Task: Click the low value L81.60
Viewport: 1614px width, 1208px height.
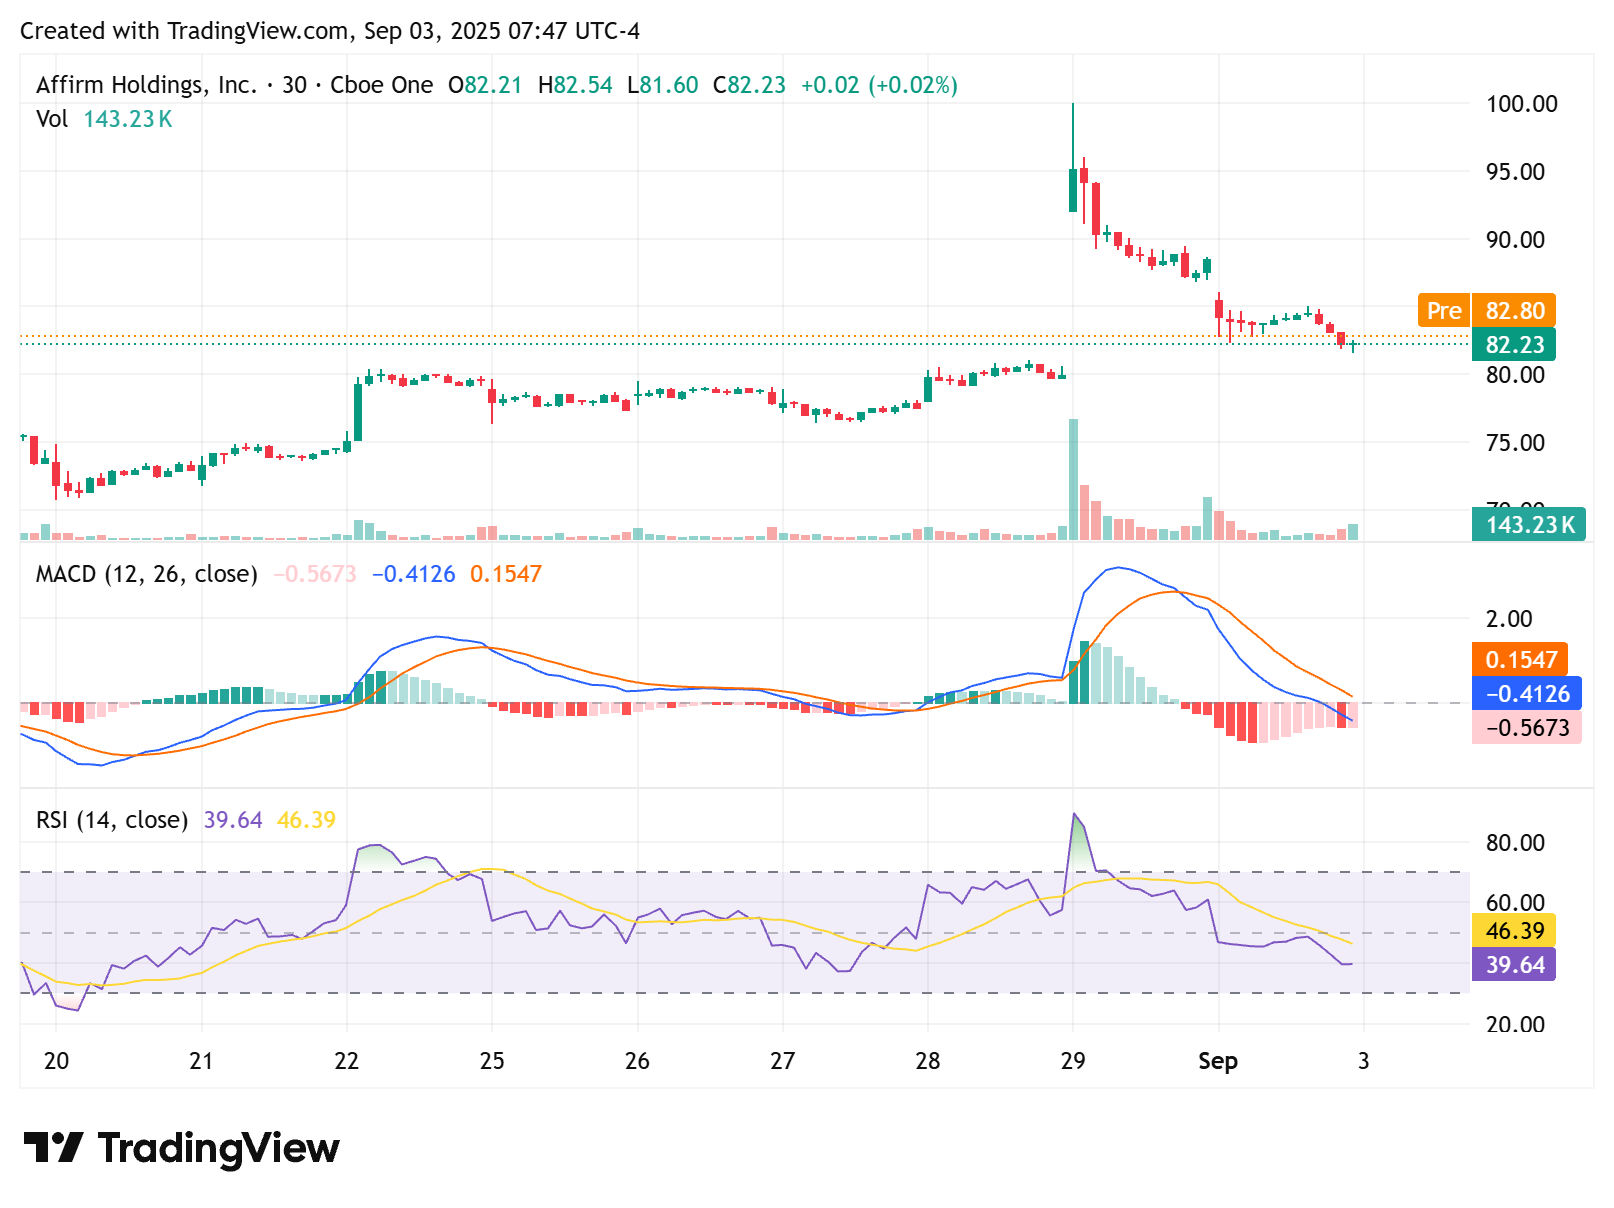Action: tap(663, 85)
